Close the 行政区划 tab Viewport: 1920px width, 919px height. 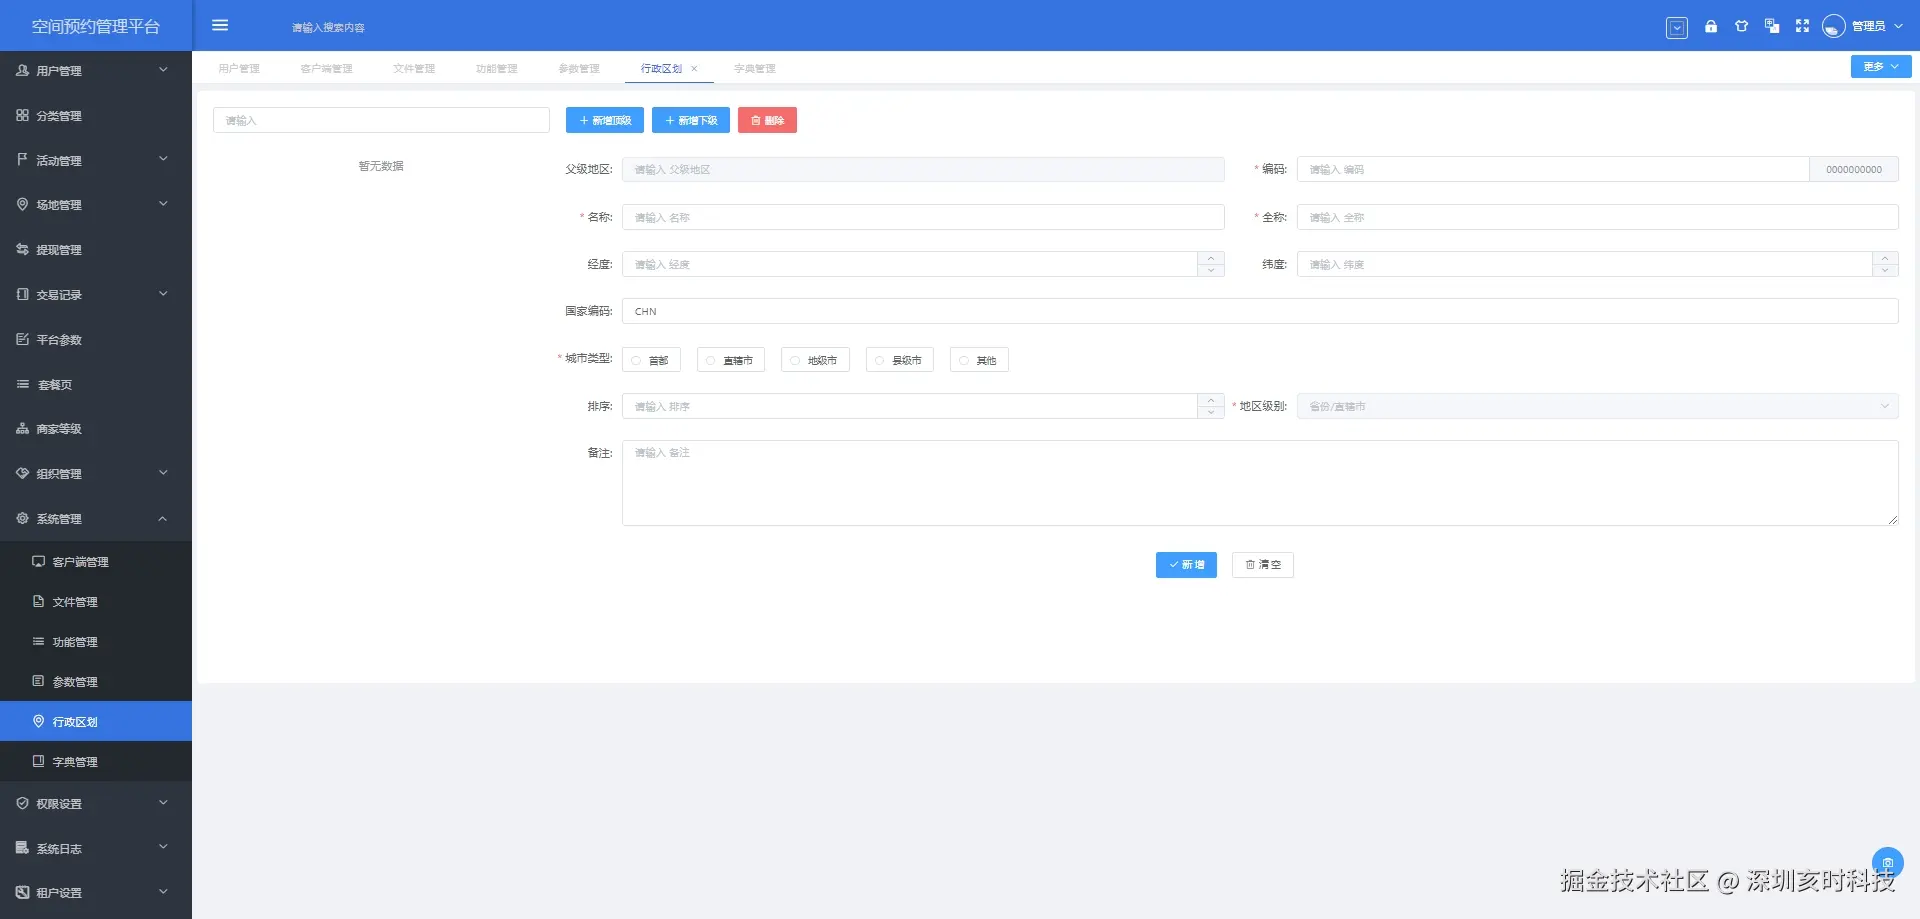(x=694, y=69)
